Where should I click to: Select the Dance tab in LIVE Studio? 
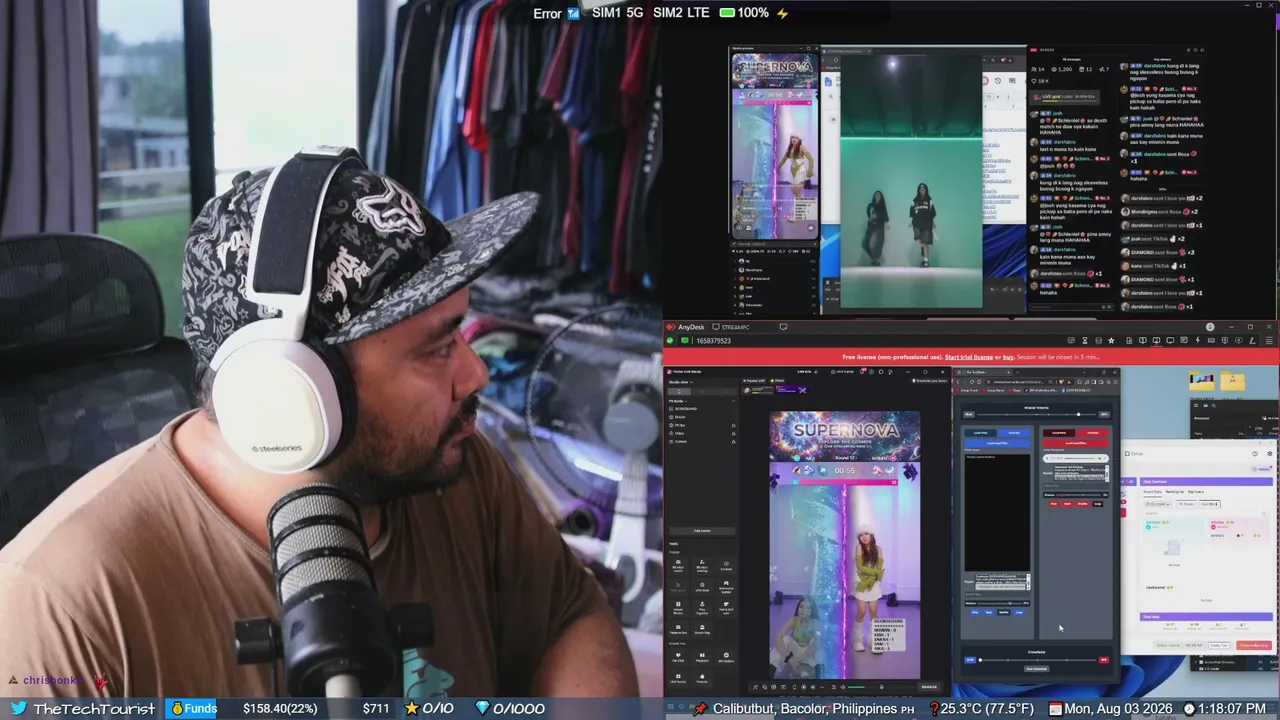point(779,381)
